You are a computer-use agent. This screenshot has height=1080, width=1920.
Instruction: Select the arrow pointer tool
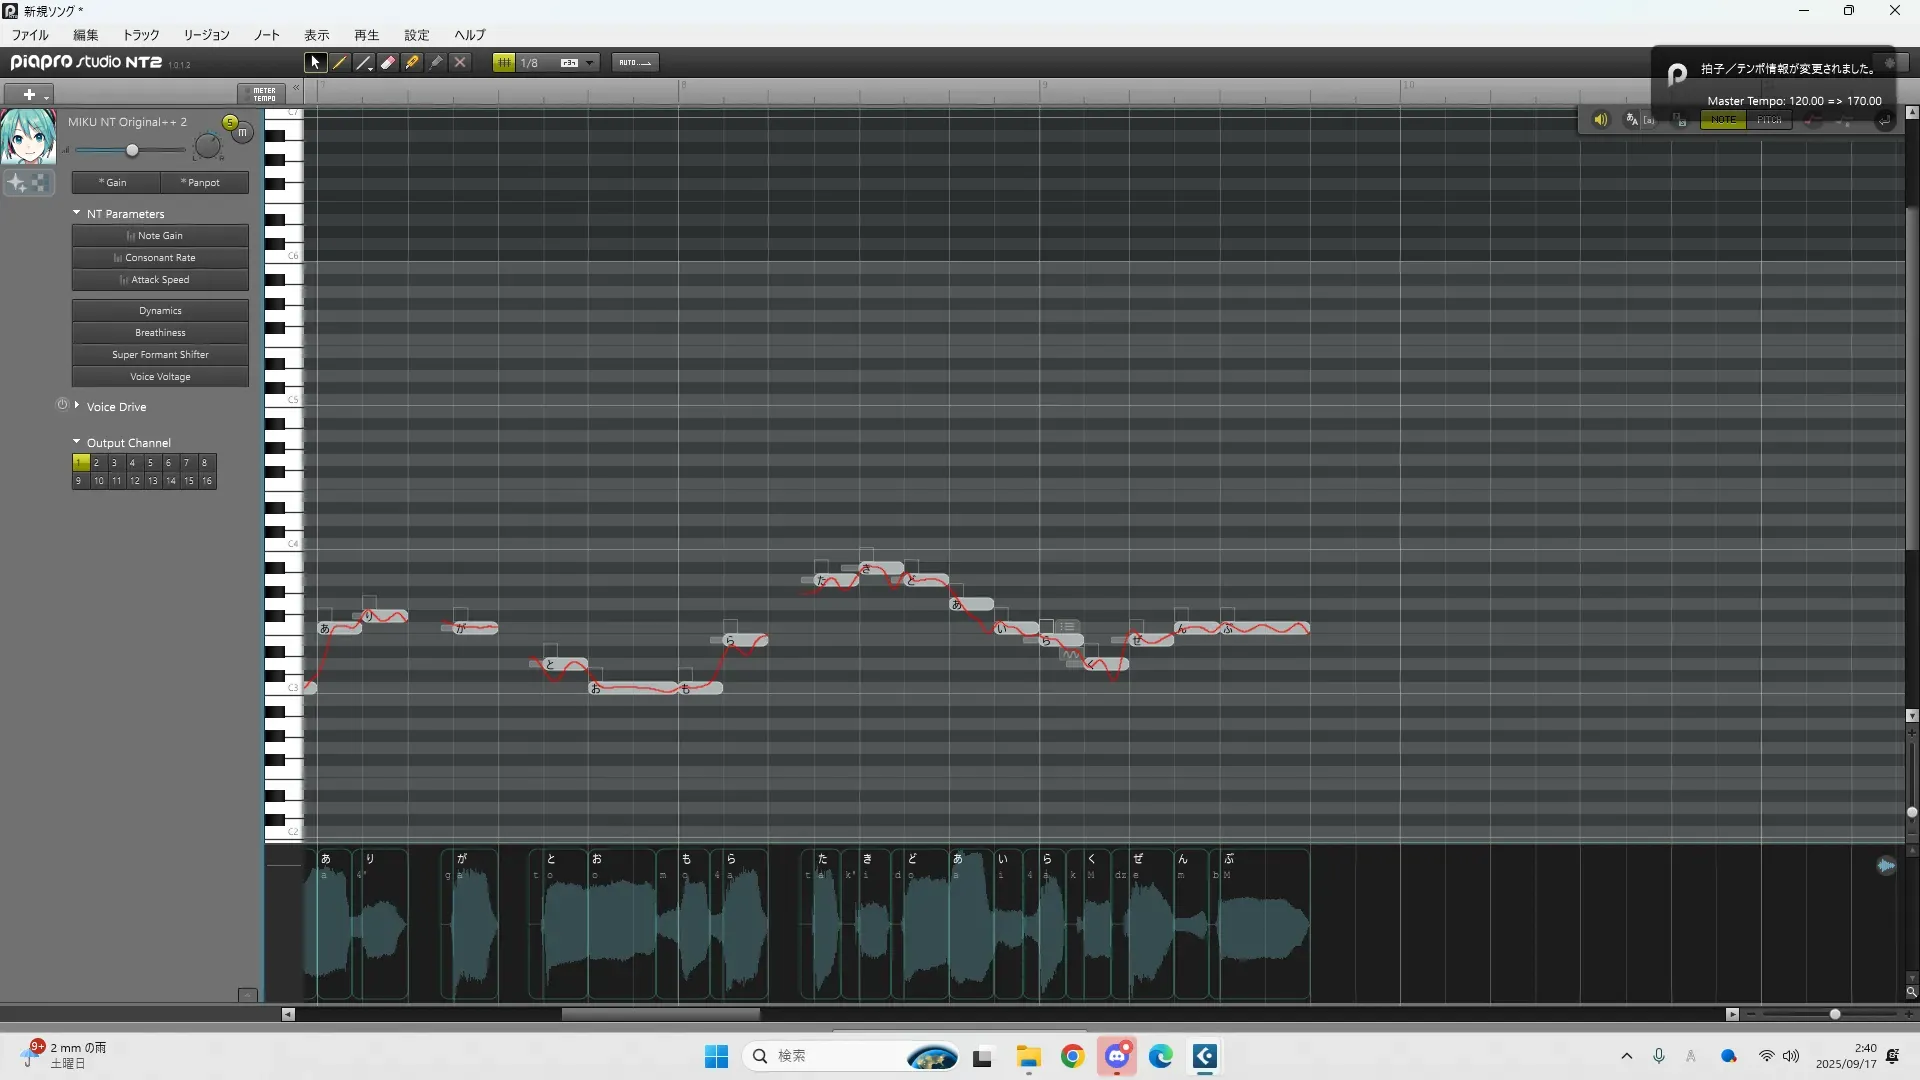(315, 62)
